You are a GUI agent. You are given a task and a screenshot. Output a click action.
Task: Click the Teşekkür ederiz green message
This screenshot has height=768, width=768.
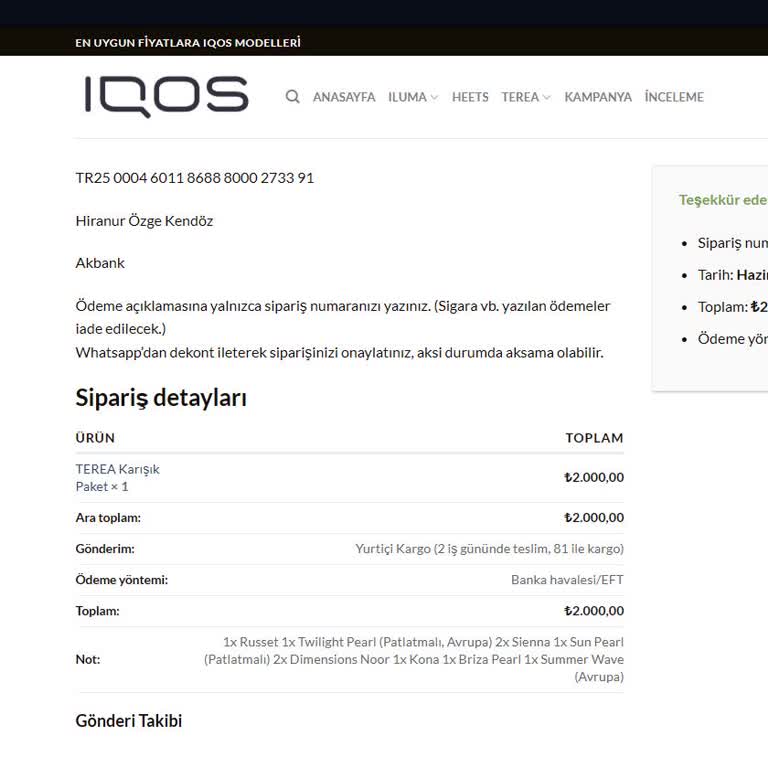point(723,200)
